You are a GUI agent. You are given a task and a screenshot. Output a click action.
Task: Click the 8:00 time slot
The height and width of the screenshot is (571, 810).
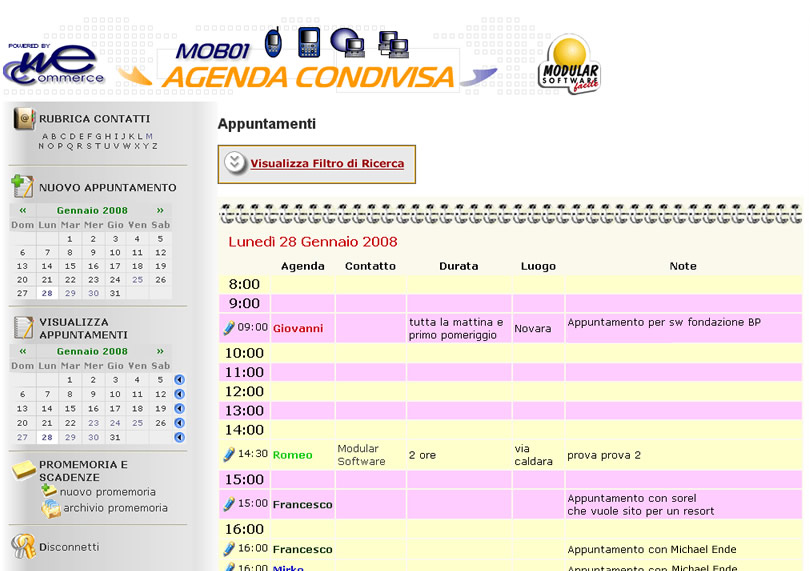(x=244, y=284)
